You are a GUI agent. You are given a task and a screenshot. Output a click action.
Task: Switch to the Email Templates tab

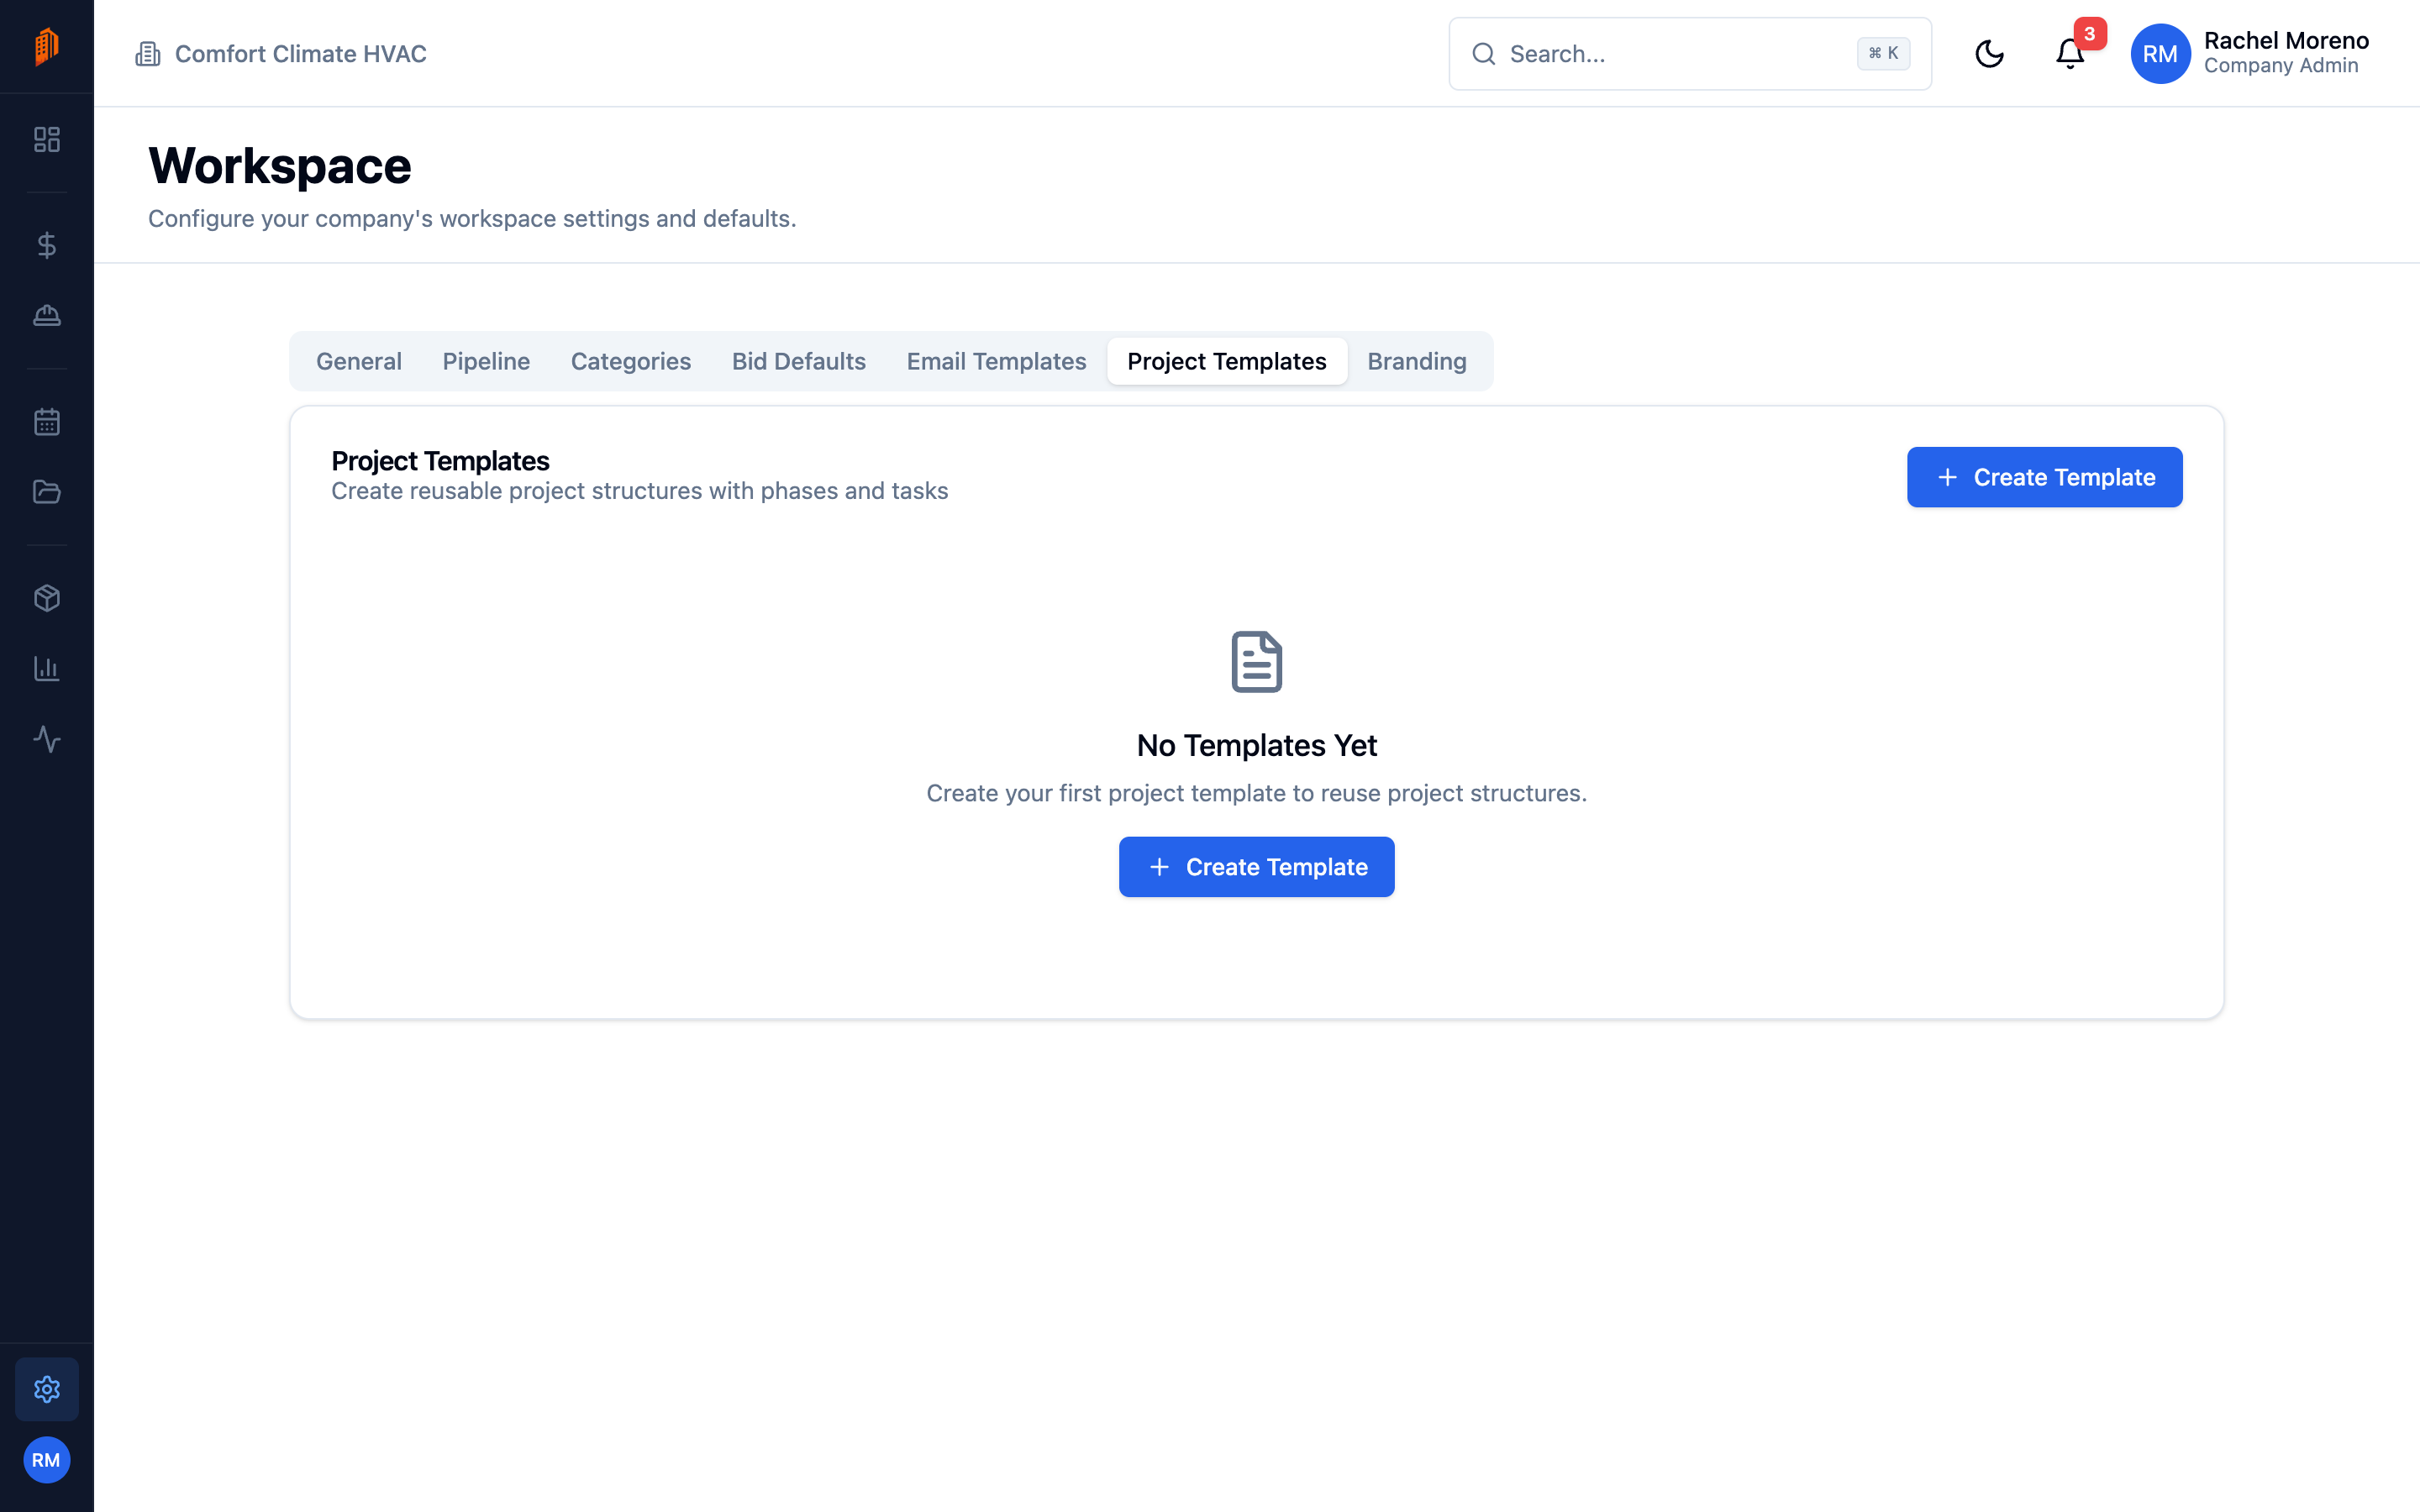point(997,361)
